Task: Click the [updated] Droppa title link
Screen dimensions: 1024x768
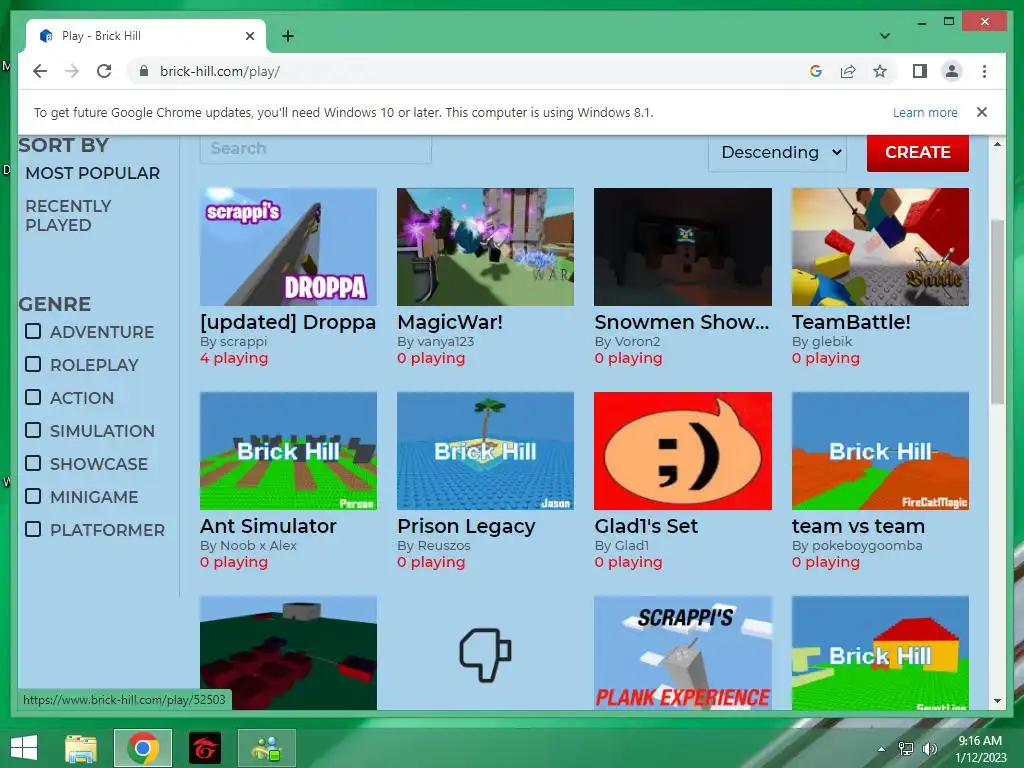Action: tap(288, 323)
